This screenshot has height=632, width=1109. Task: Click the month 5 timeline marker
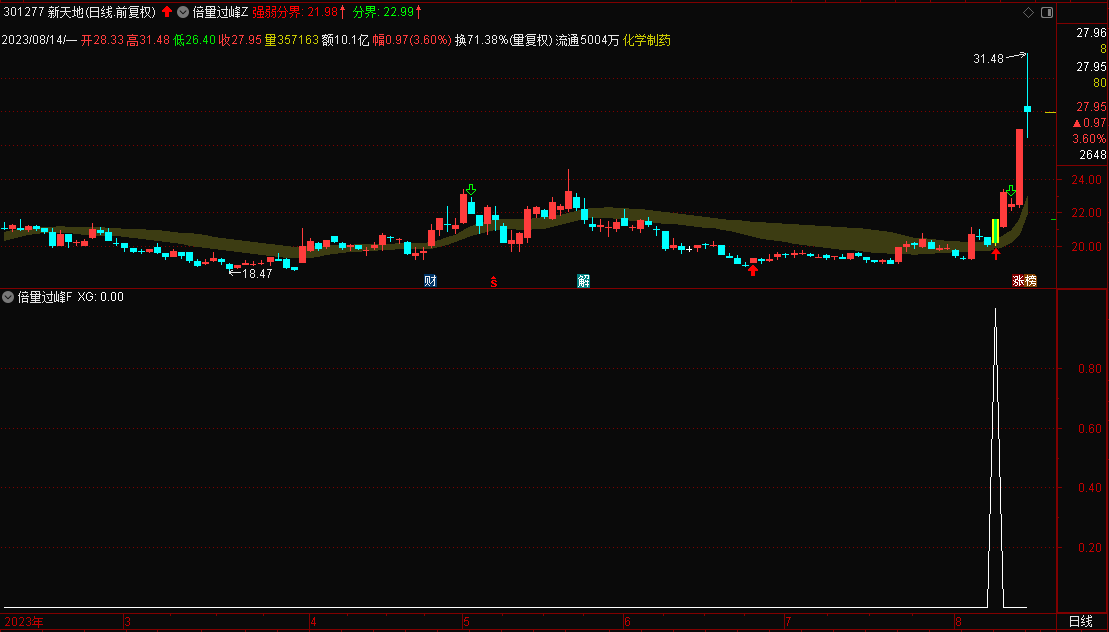[466, 622]
